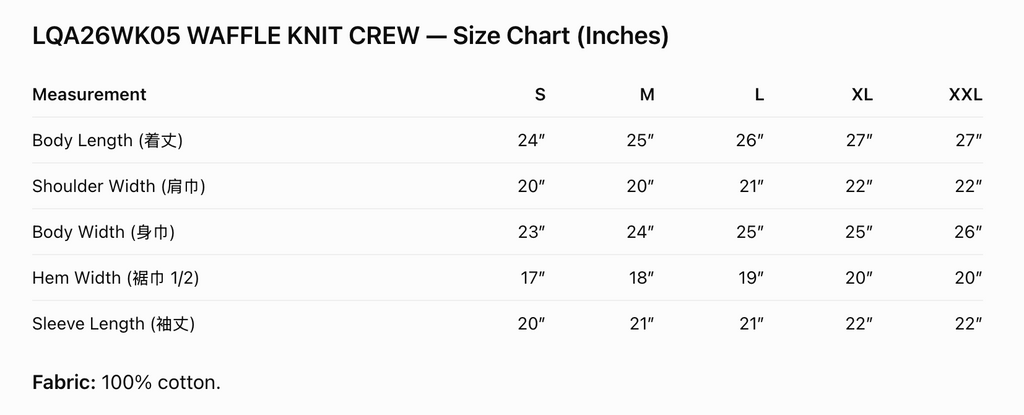Click the L size column header
Viewport: 1024px width, 415px height.
[x=759, y=95]
